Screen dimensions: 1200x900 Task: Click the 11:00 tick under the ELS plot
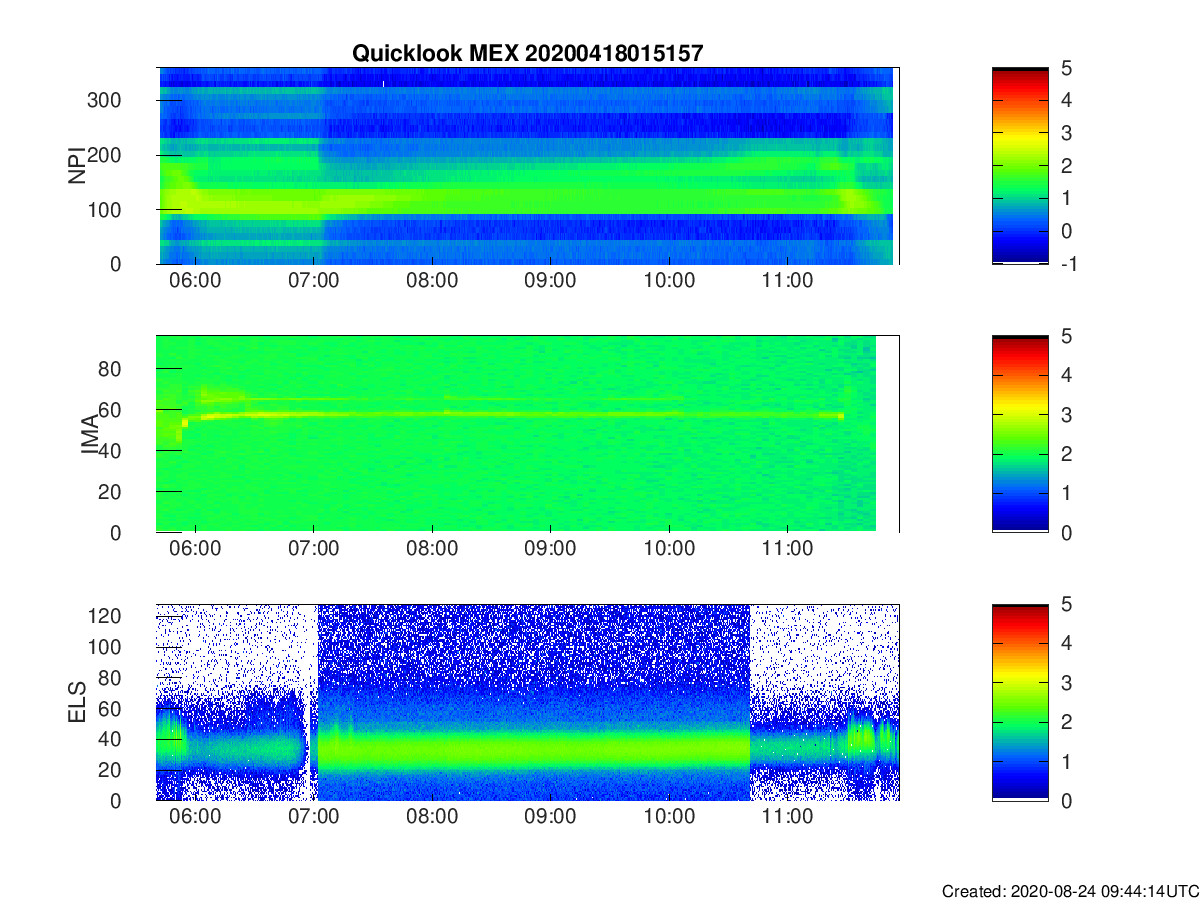(x=787, y=818)
